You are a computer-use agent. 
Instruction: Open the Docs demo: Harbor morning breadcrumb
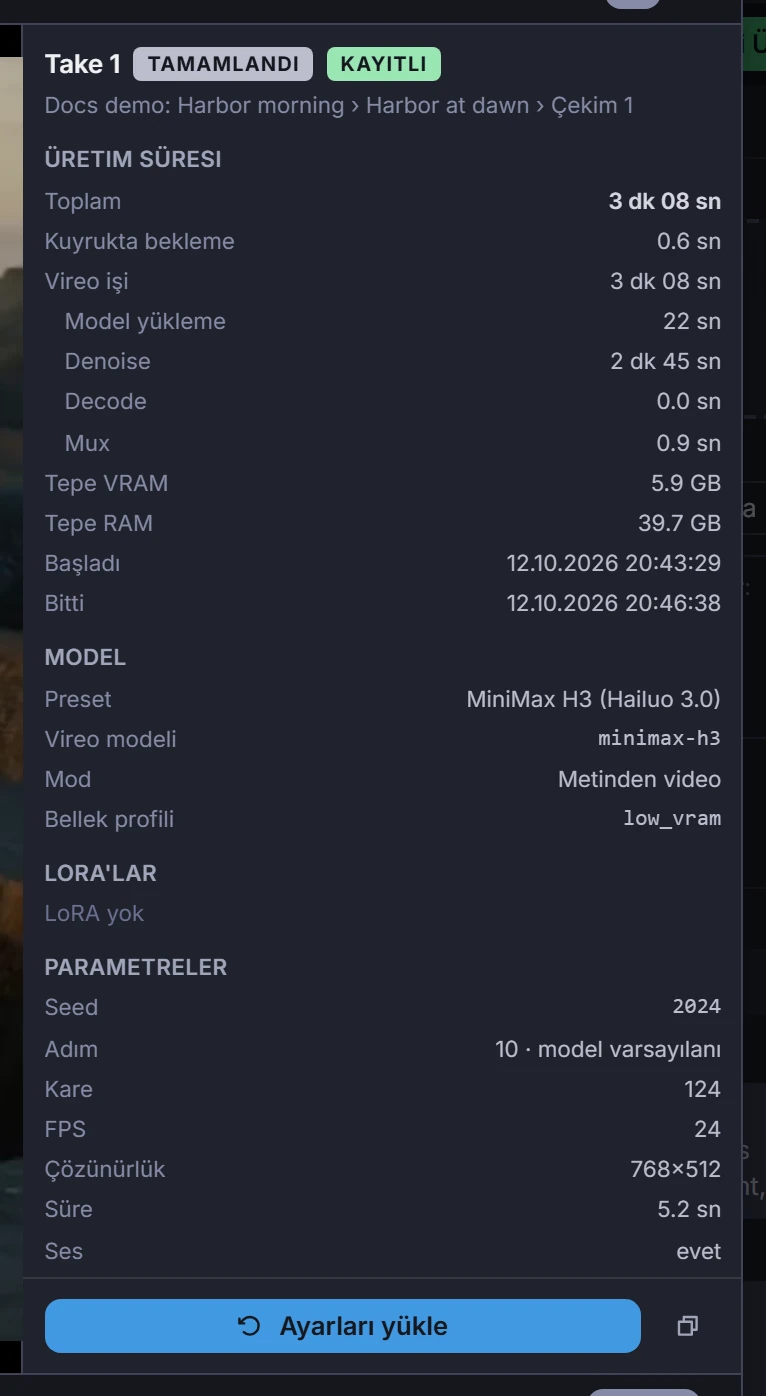pyautogui.click(x=194, y=105)
